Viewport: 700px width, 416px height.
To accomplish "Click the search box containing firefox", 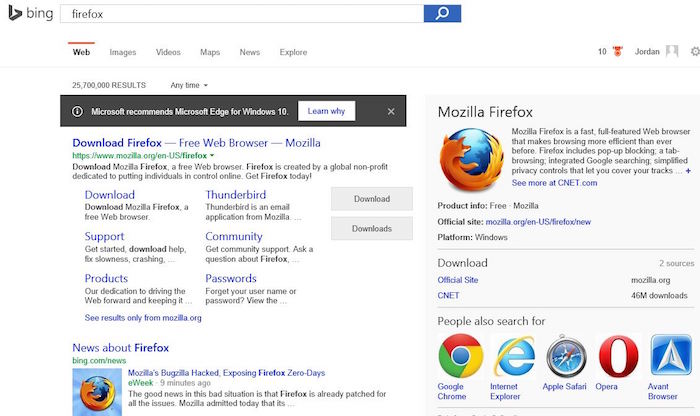I will coord(240,14).
